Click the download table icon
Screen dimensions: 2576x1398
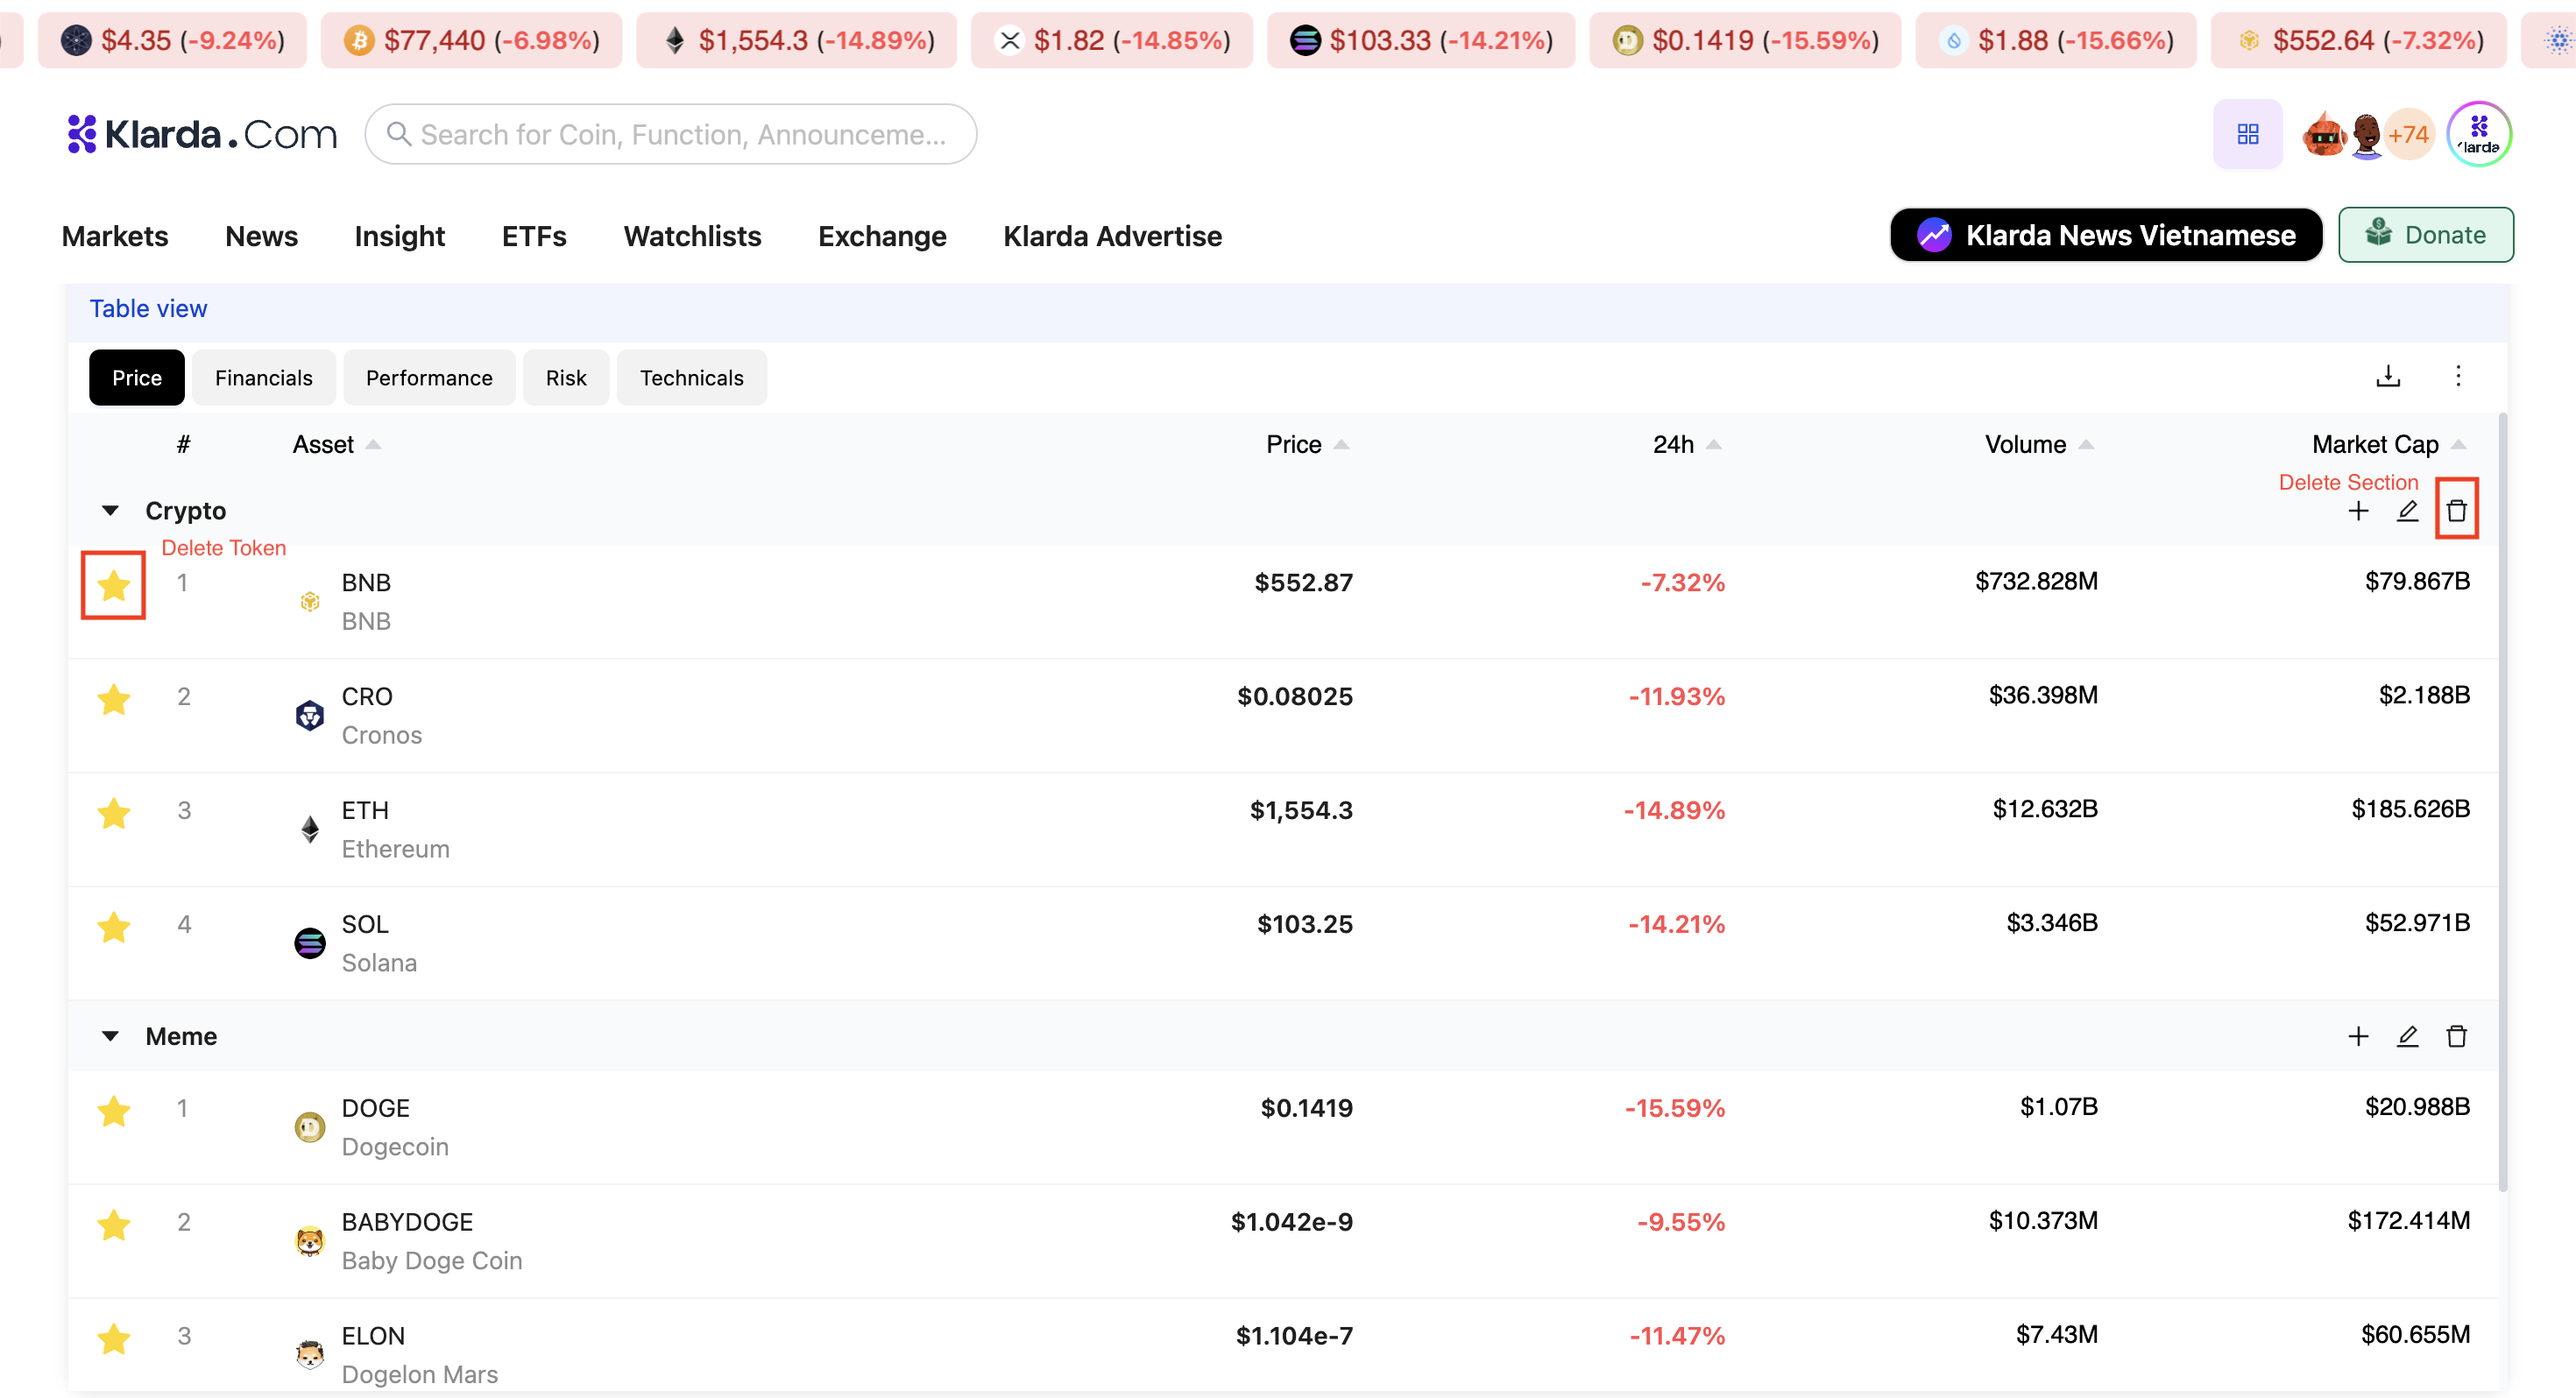(2388, 376)
